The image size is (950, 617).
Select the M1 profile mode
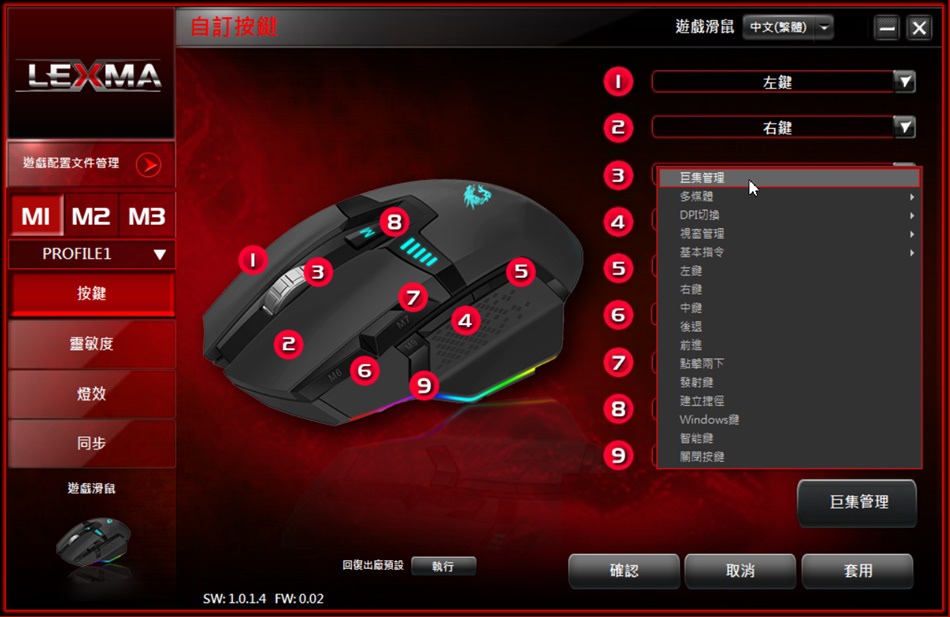[36, 216]
